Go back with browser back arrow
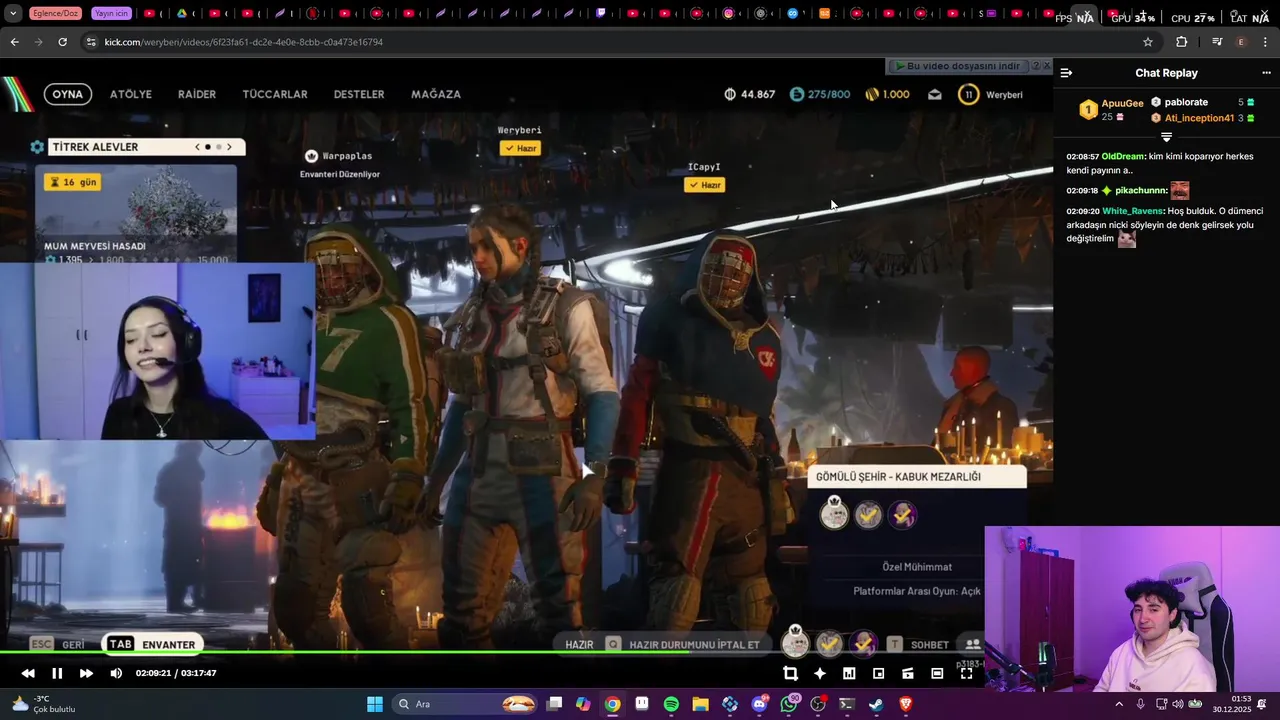1280x720 pixels. coord(14,42)
